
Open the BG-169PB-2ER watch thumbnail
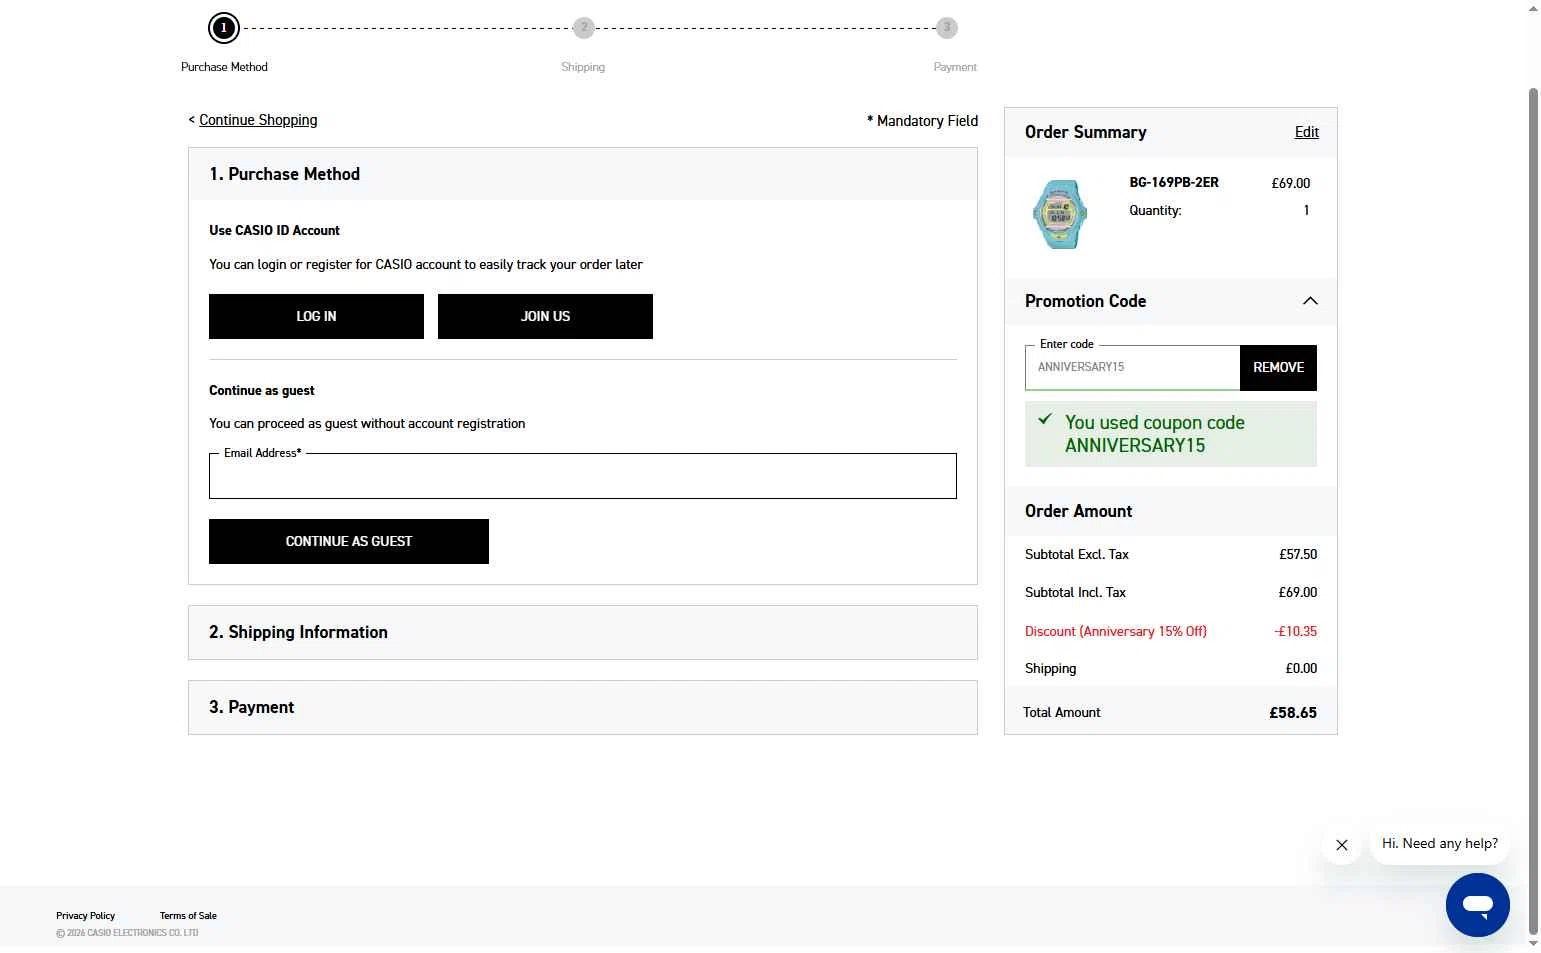[1060, 214]
